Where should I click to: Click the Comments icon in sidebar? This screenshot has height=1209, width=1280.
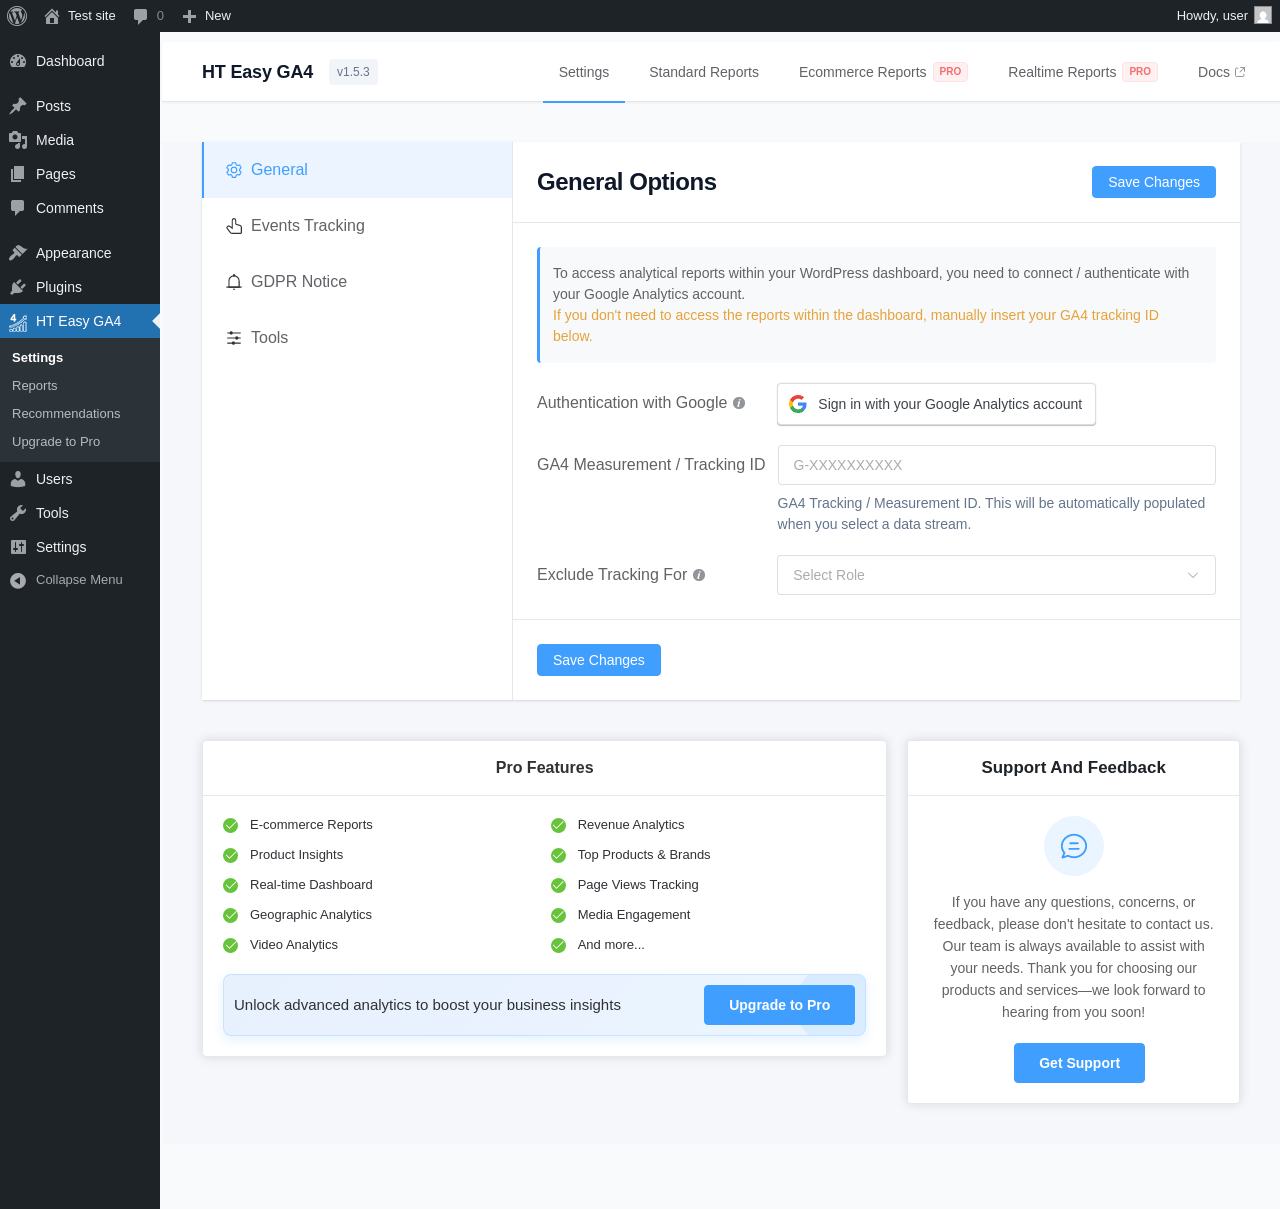[18, 208]
